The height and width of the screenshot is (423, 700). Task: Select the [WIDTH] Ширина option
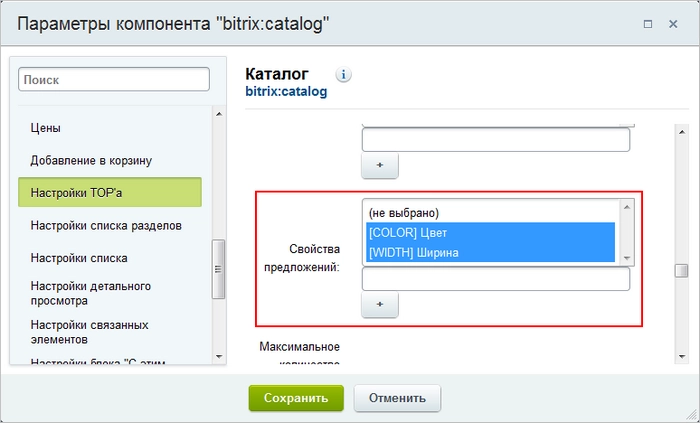[x=490, y=253]
